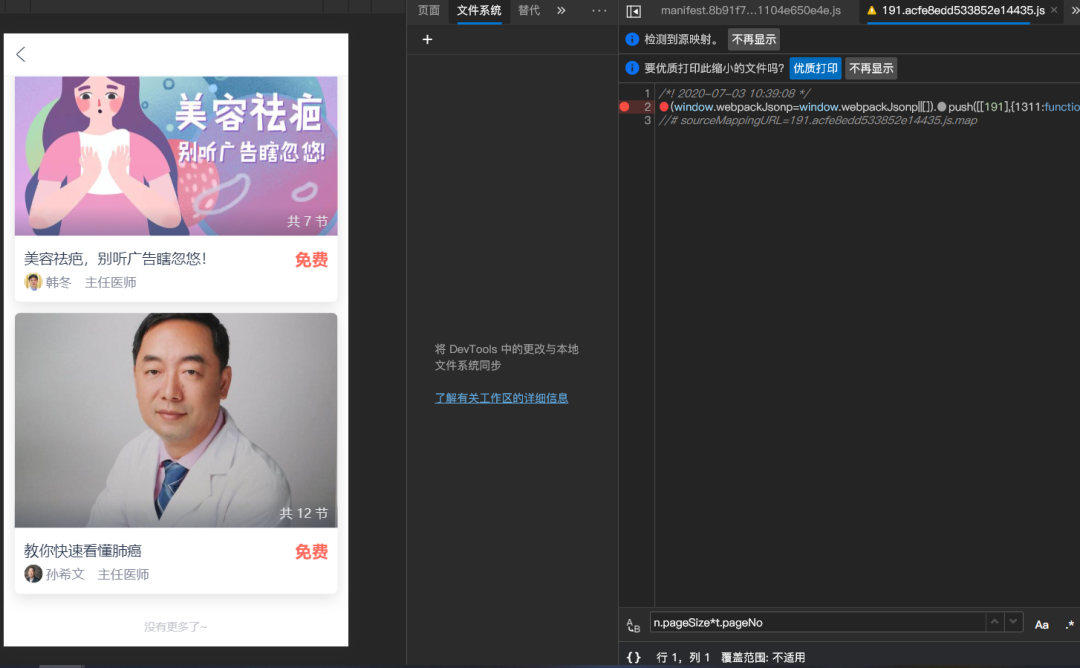Click the course title 教你快速看懂肺癌

pyautogui.click(x=83, y=550)
